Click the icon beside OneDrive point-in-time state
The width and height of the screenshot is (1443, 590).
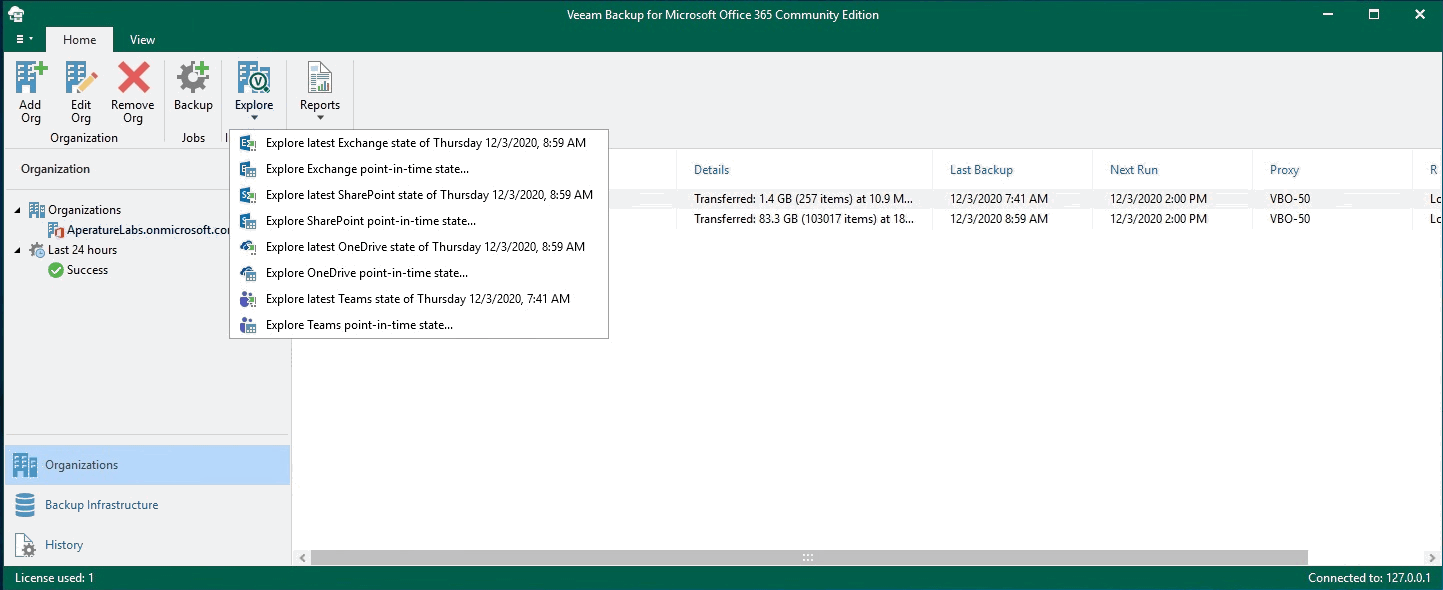coord(248,273)
